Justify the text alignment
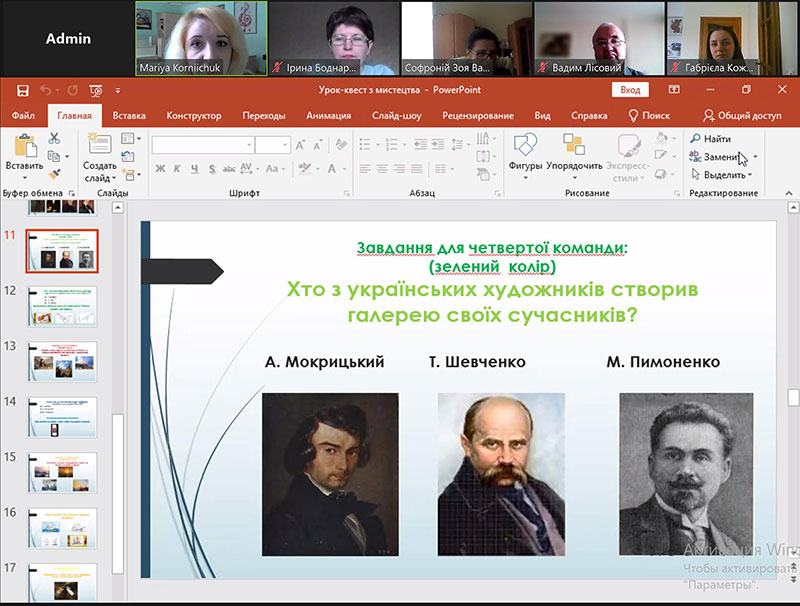 [417, 169]
